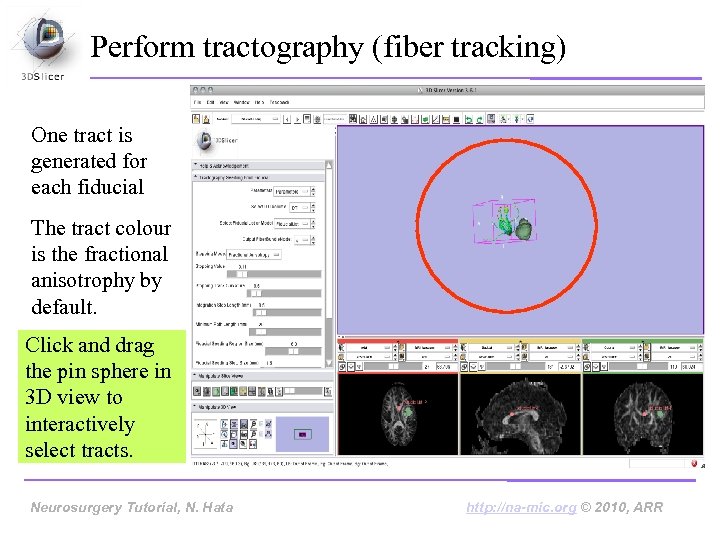The height and width of the screenshot is (540, 720).
Task: Click the axial brain slice image
Action: (398, 414)
